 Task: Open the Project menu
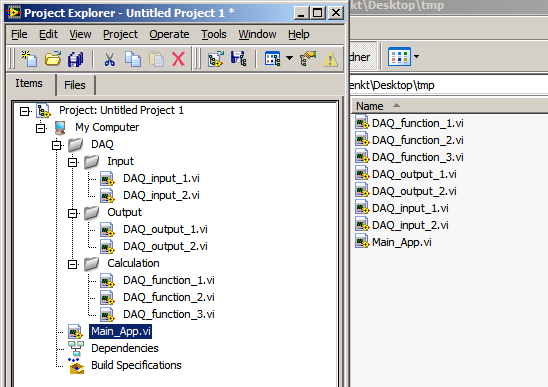[120, 34]
